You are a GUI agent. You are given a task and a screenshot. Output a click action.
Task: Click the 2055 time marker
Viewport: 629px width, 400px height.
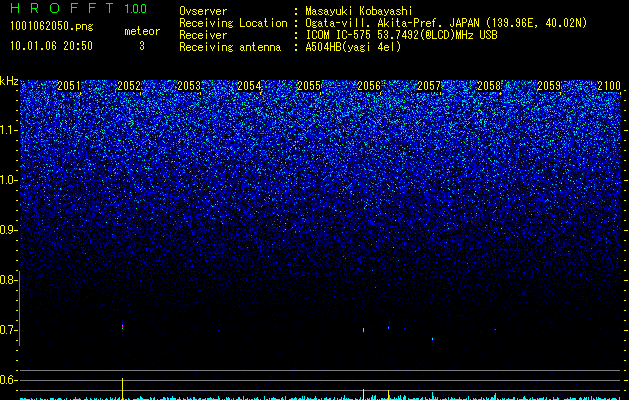(x=309, y=86)
